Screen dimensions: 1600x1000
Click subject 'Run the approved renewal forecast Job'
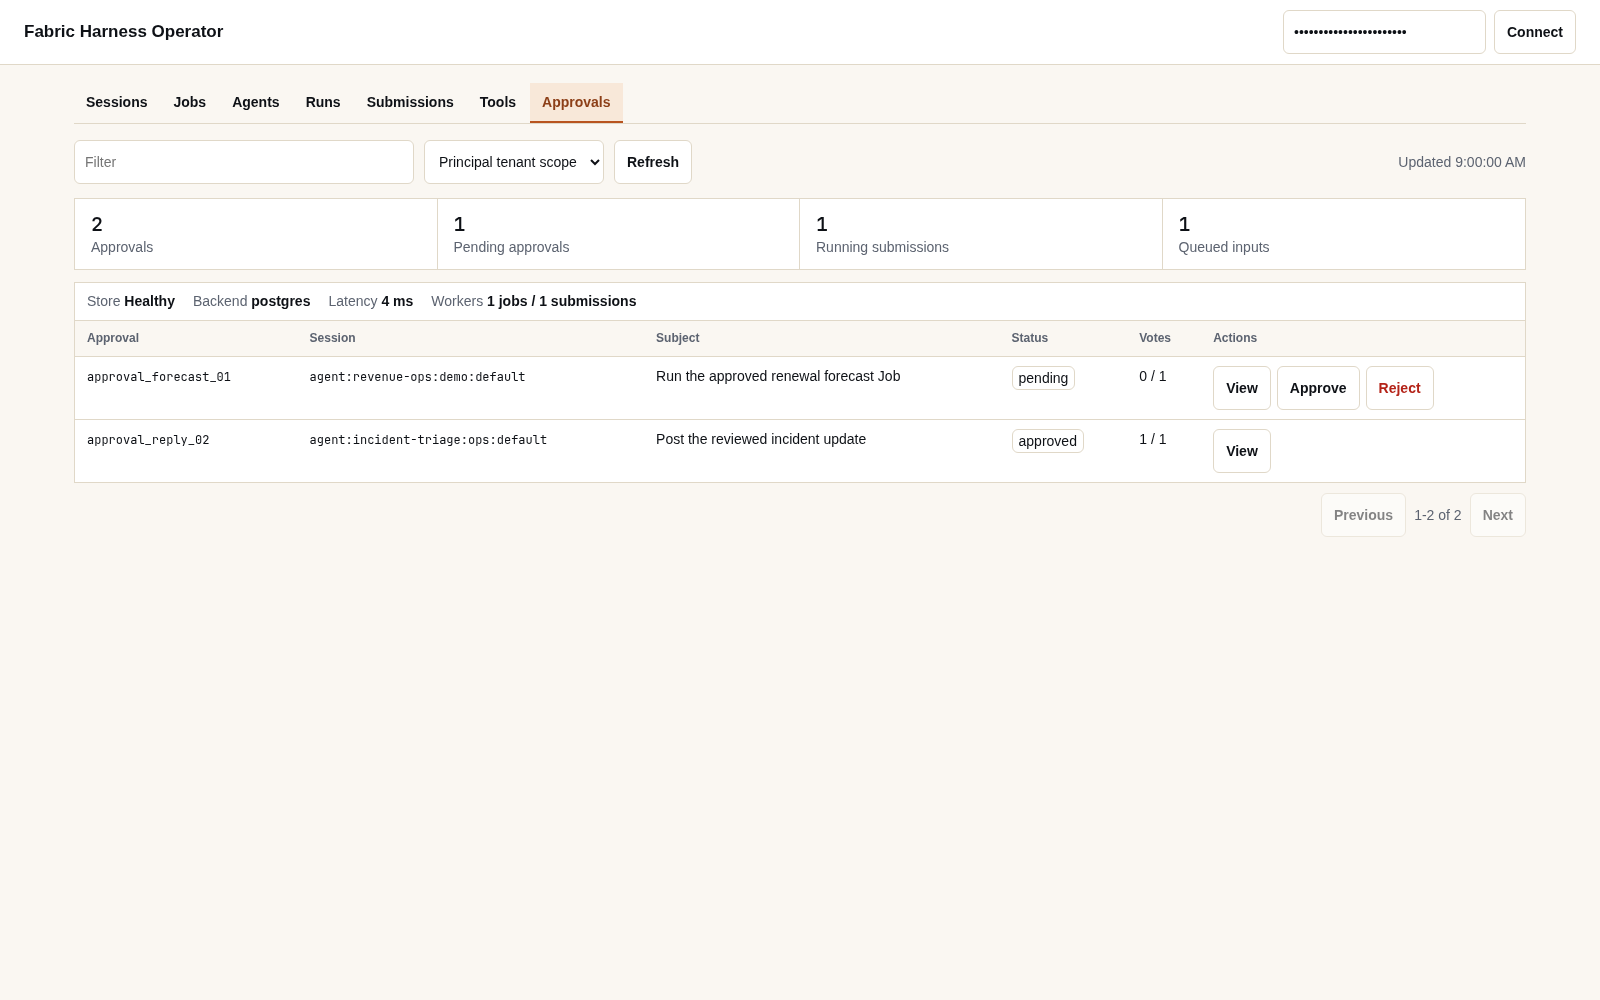point(778,376)
